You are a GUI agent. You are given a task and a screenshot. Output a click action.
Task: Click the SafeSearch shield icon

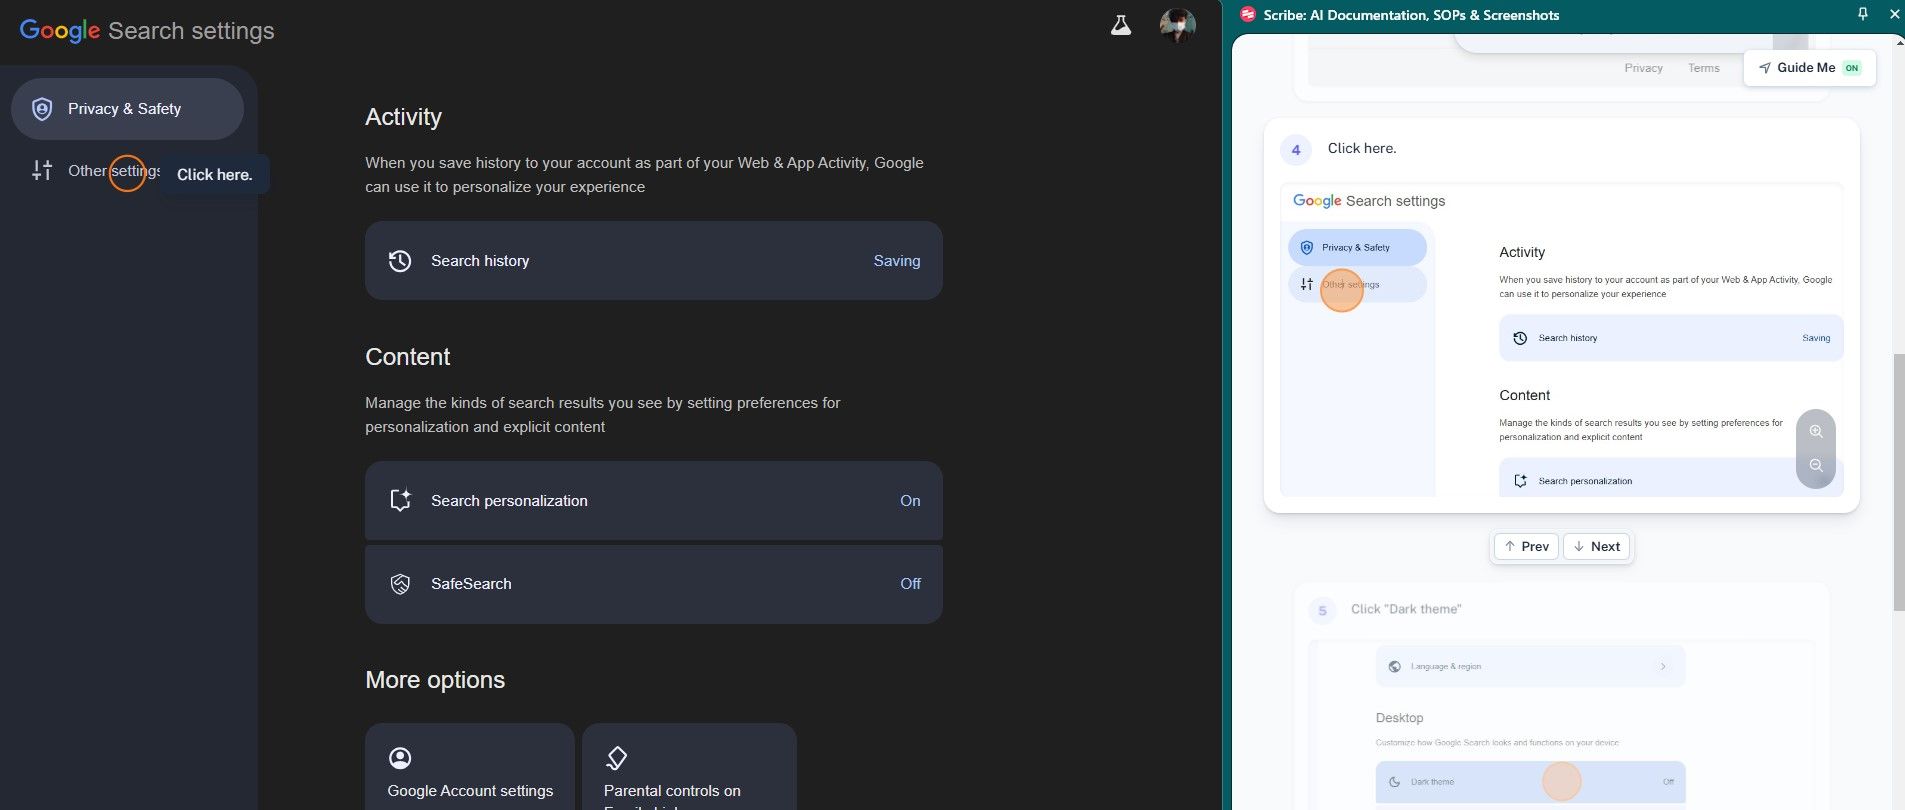[x=400, y=584]
